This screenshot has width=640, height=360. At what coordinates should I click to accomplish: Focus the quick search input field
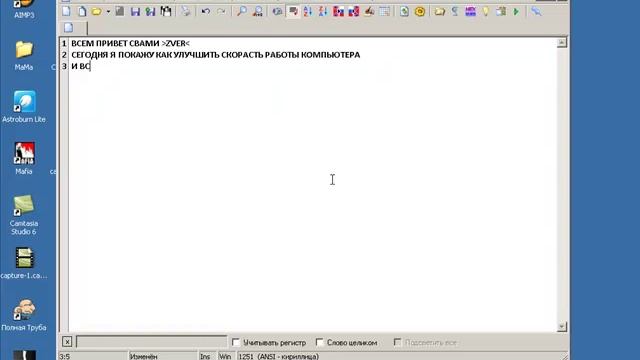tap(151, 341)
